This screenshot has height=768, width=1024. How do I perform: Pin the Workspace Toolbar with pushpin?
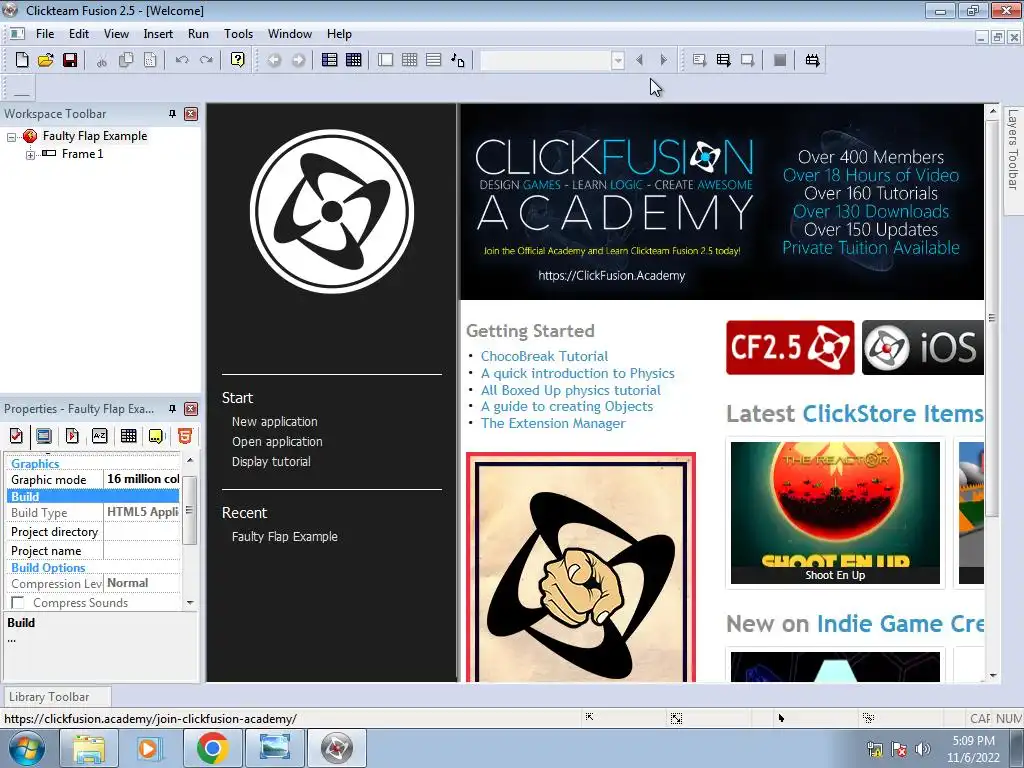coord(172,114)
